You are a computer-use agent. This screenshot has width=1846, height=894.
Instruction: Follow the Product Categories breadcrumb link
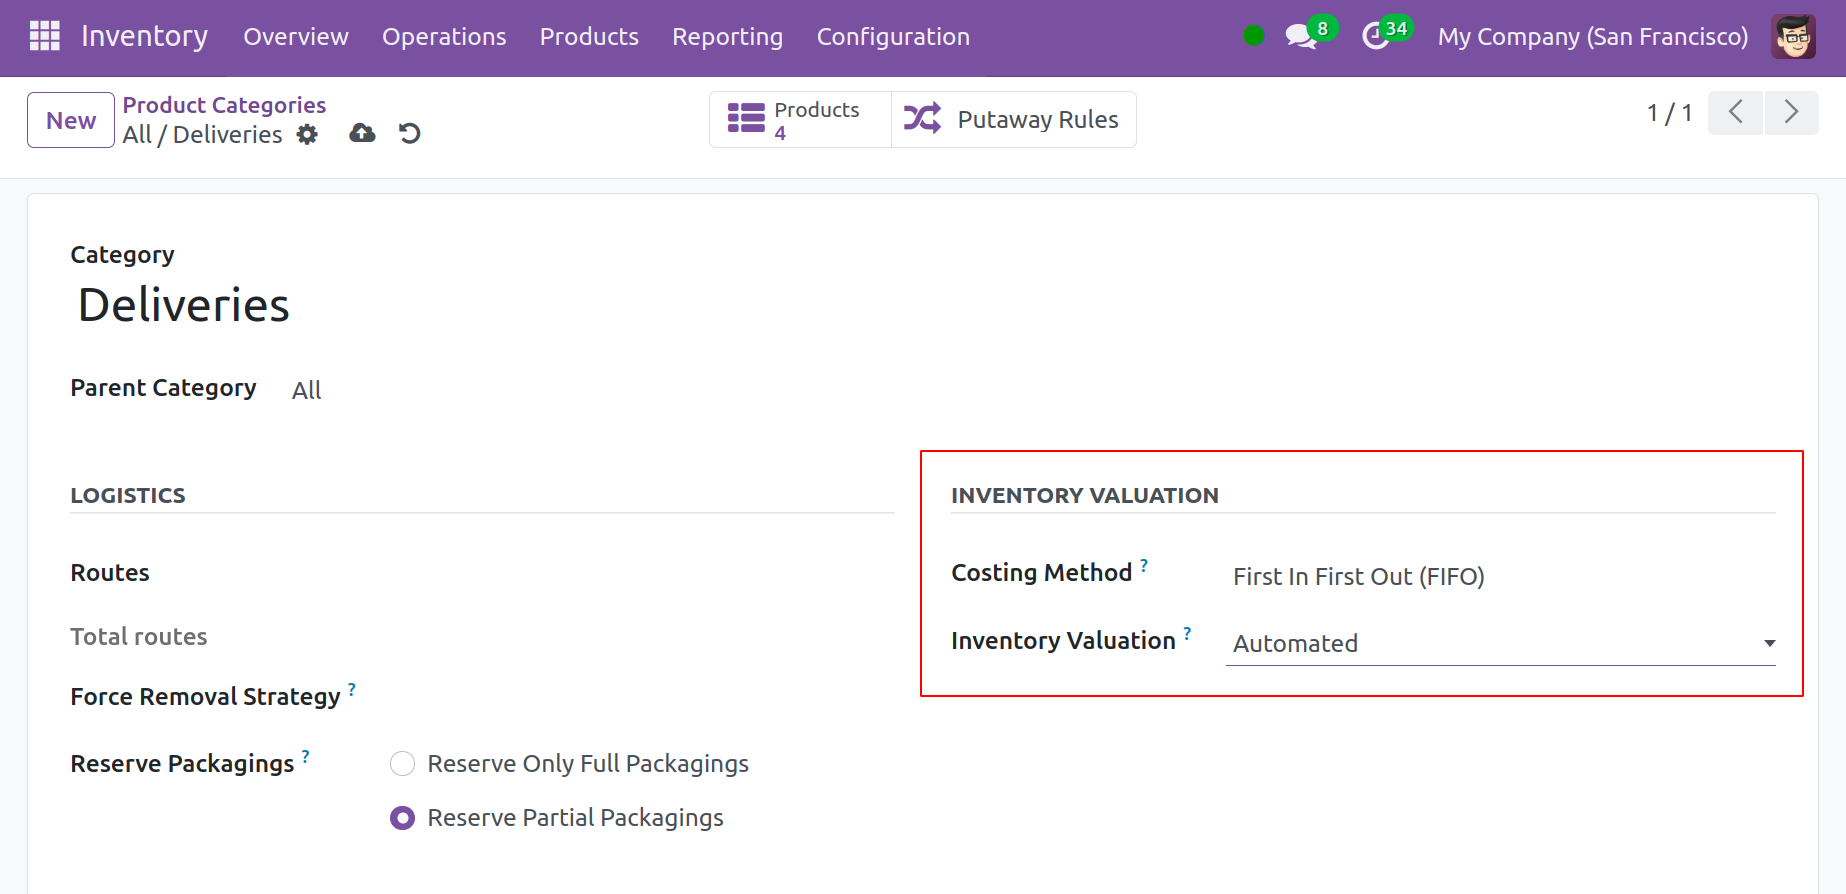click(224, 105)
